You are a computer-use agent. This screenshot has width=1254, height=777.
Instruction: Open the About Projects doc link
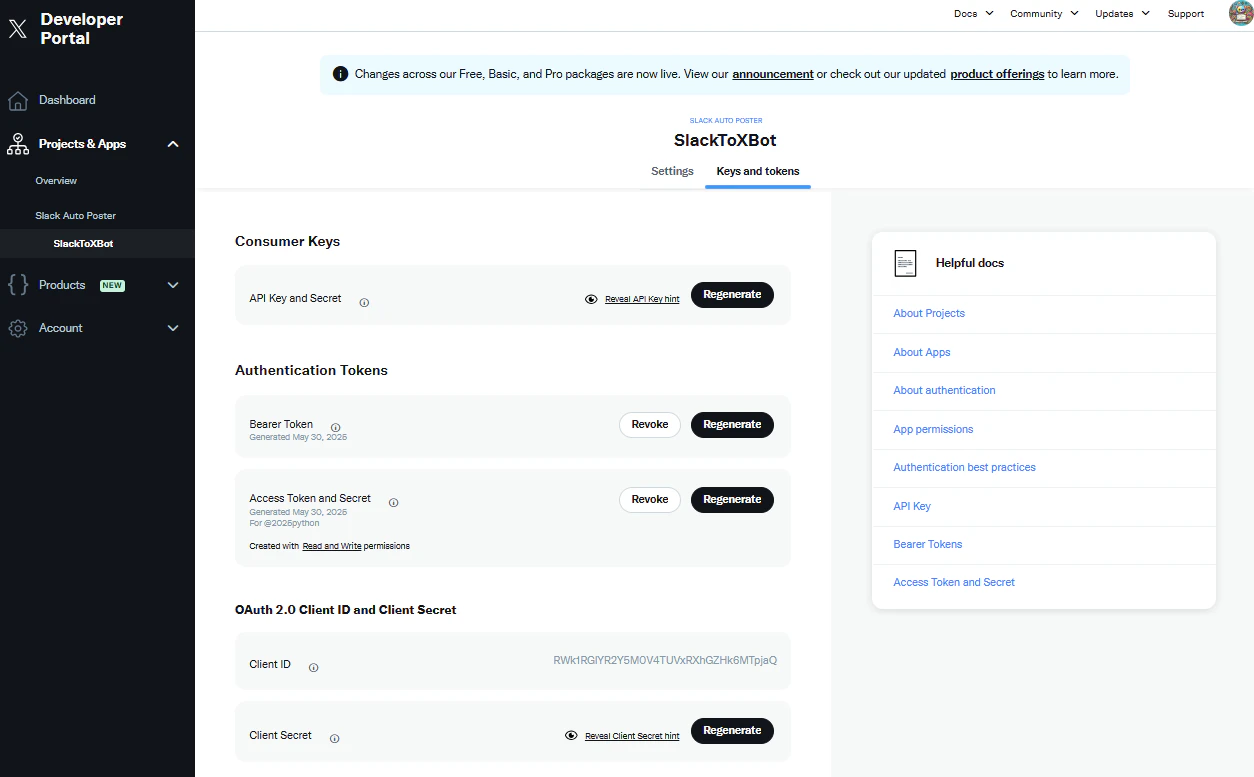coord(929,314)
